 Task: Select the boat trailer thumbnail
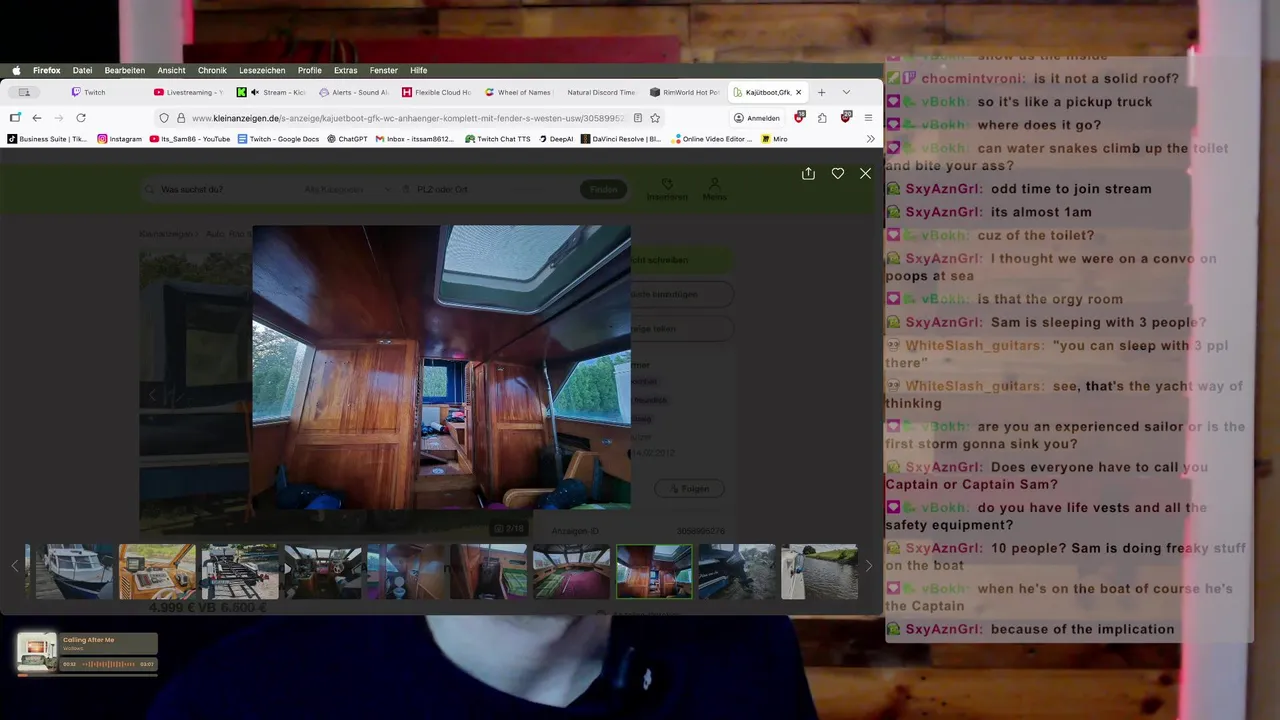[240, 572]
